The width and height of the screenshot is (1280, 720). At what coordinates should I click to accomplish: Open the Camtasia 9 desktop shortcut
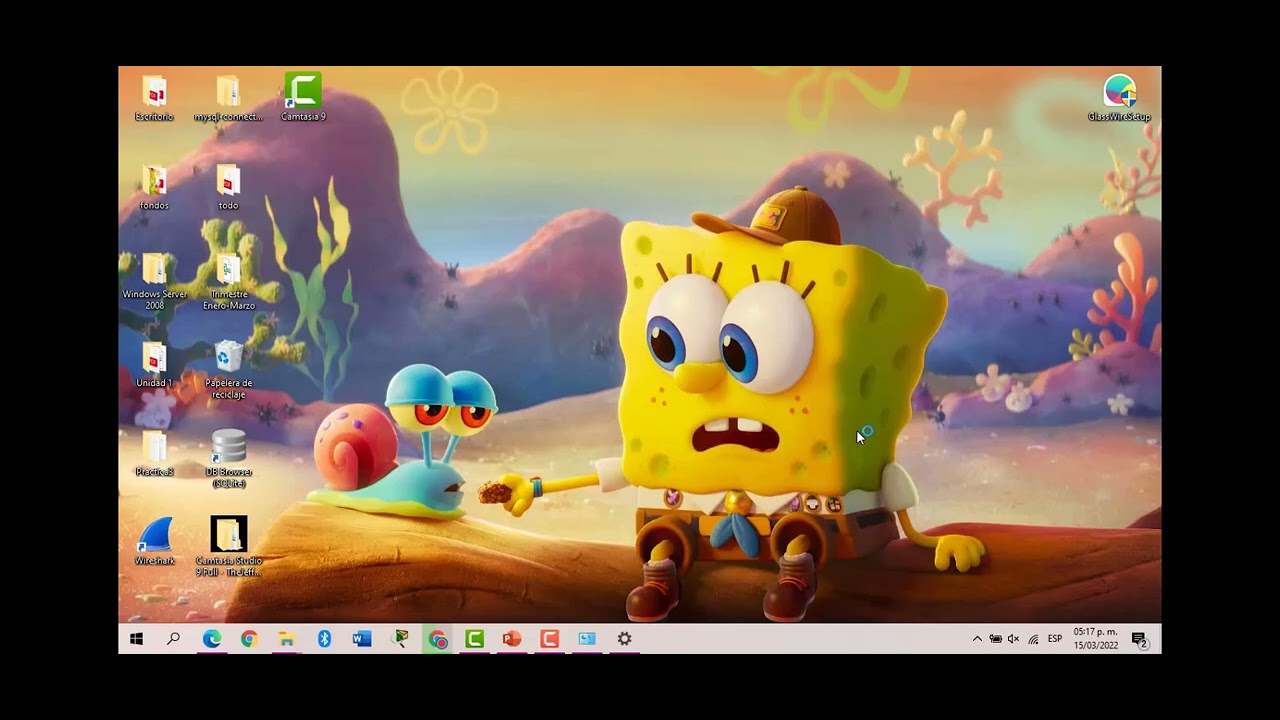303,97
